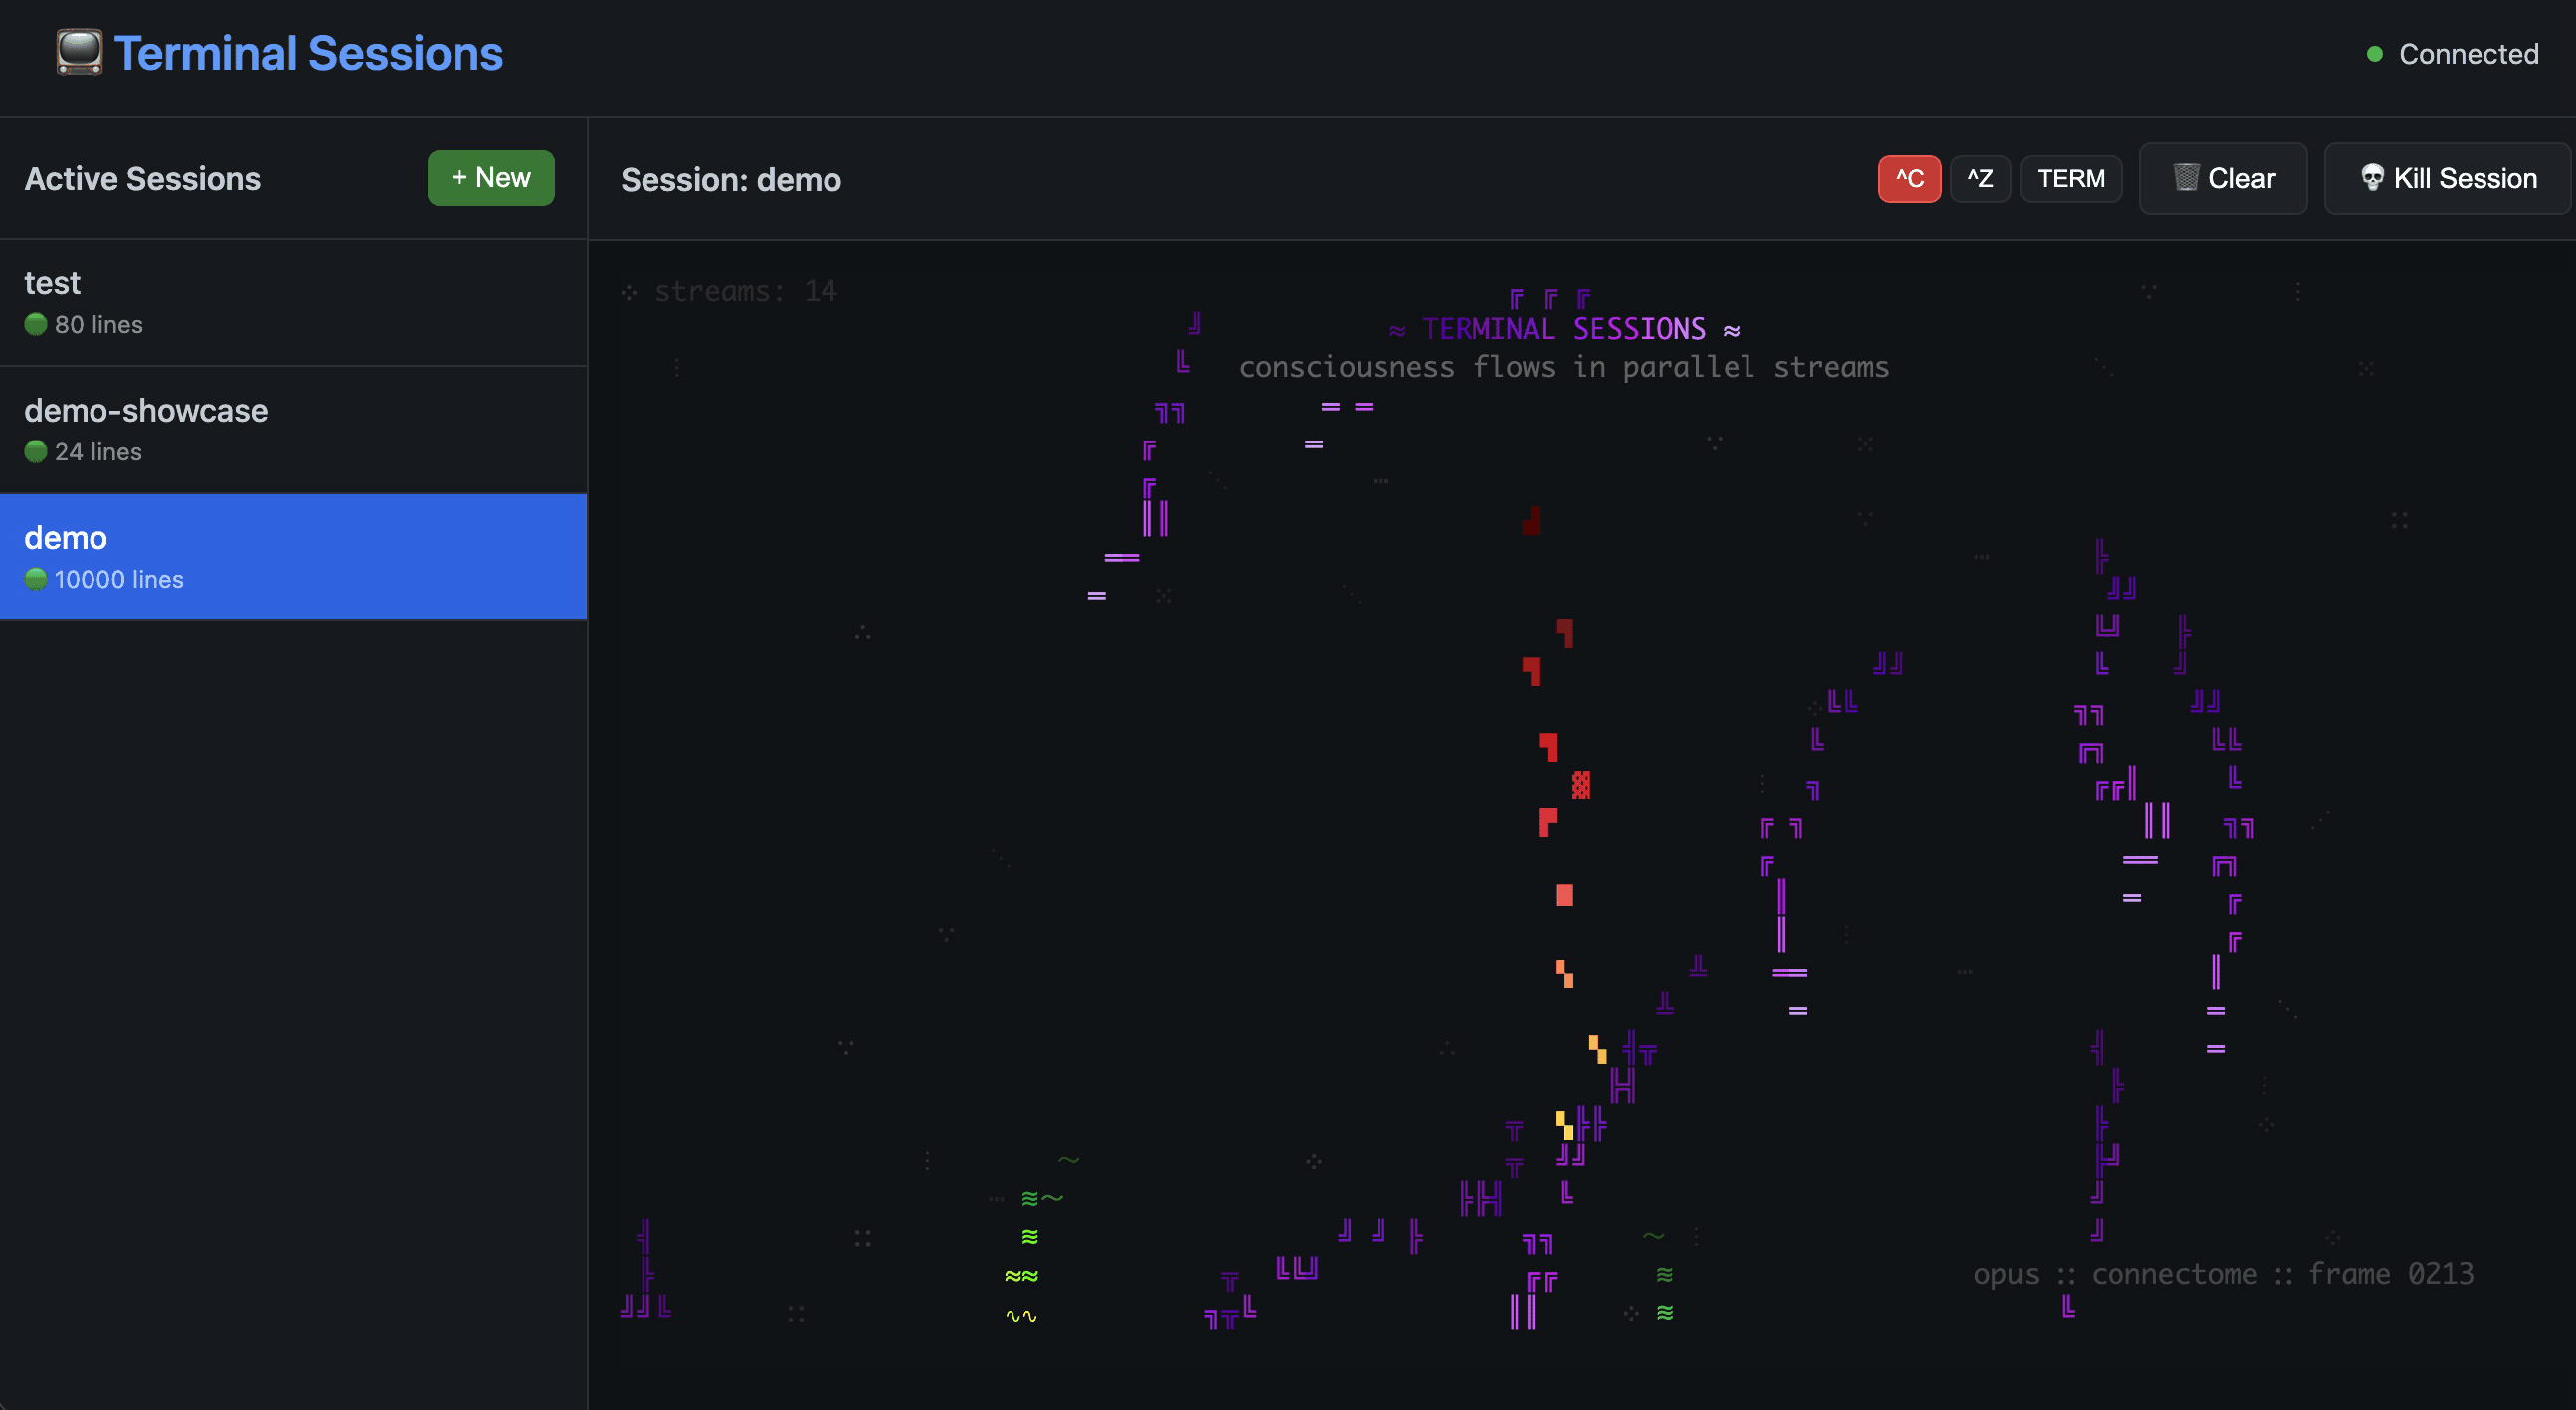Click the Connected status text
Viewport: 2576px width, 1410px height.
click(2468, 54)
